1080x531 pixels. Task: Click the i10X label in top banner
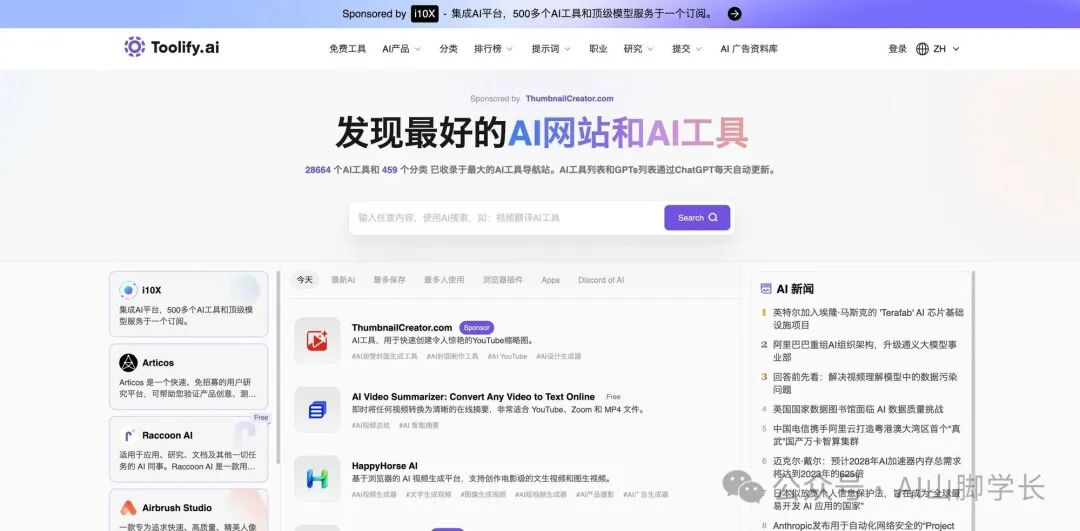coord(424,13)
